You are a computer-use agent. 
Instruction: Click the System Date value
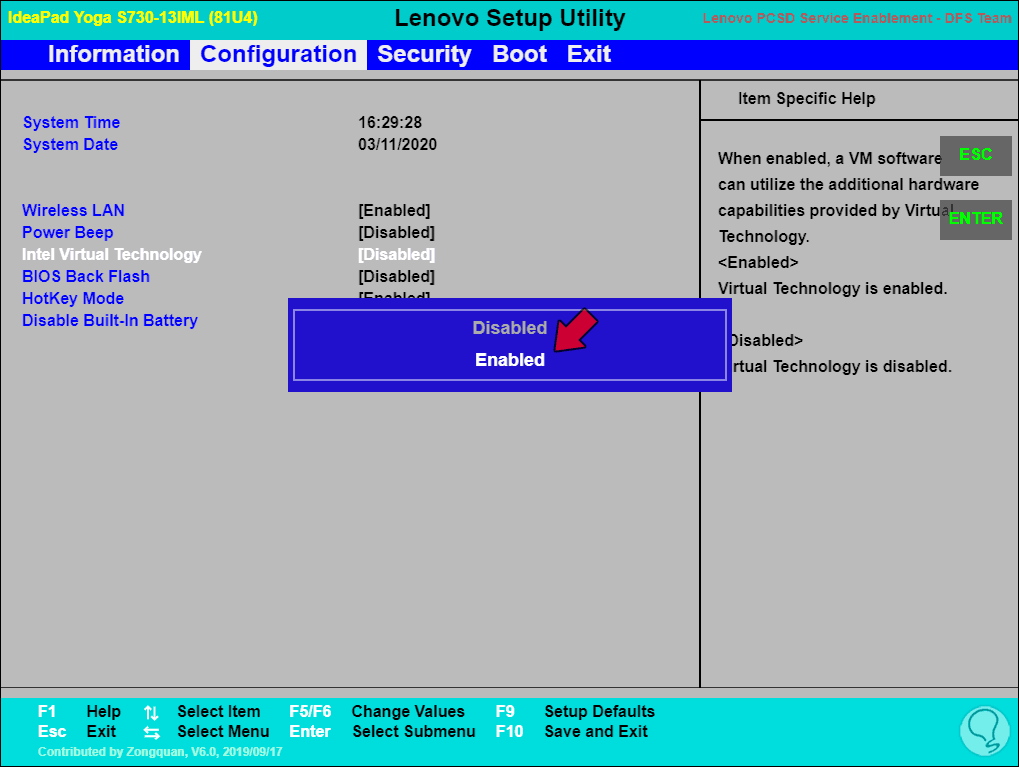click(397, 144)
